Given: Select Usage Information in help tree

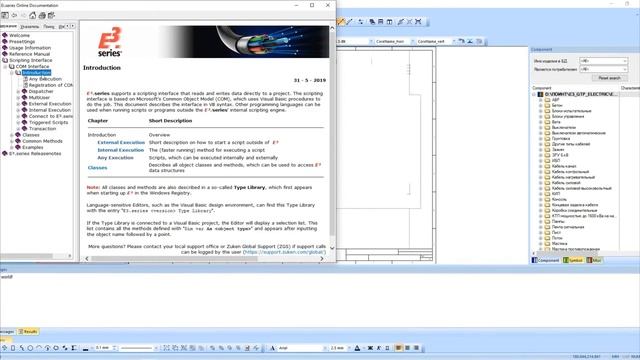Looking at the screenshot, I should coord(30,48).
